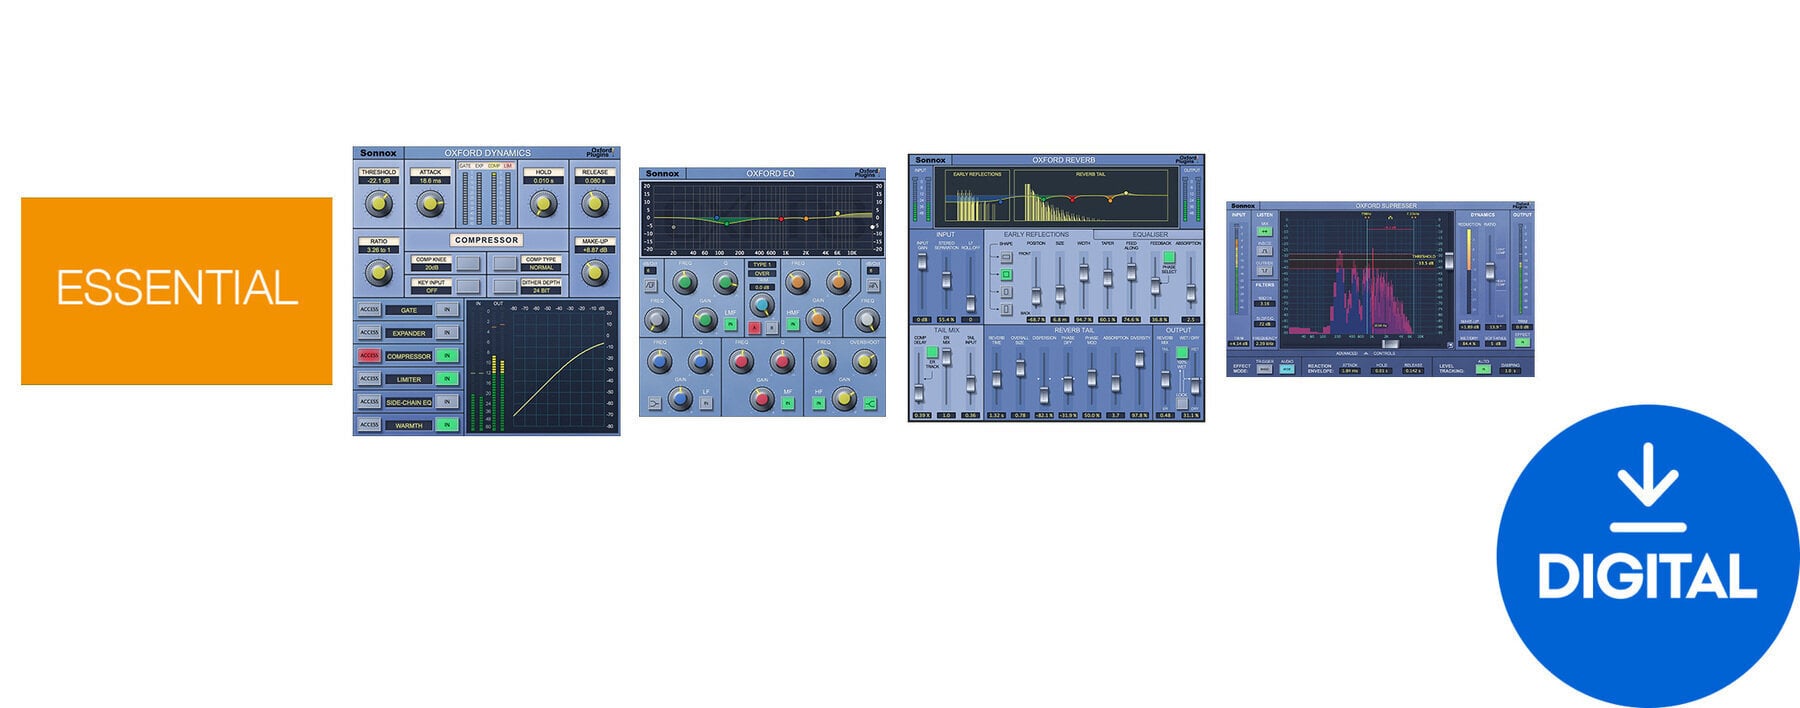Toggle the Warmth IN button
1800x708 pixels.
tap(447, 425)
